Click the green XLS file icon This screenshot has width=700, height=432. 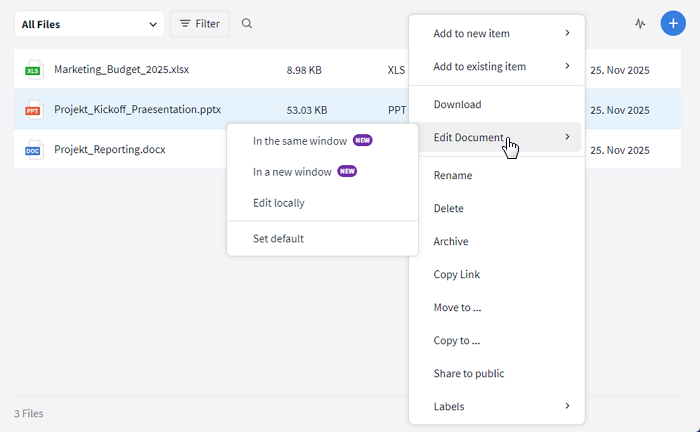pos(34,70)
